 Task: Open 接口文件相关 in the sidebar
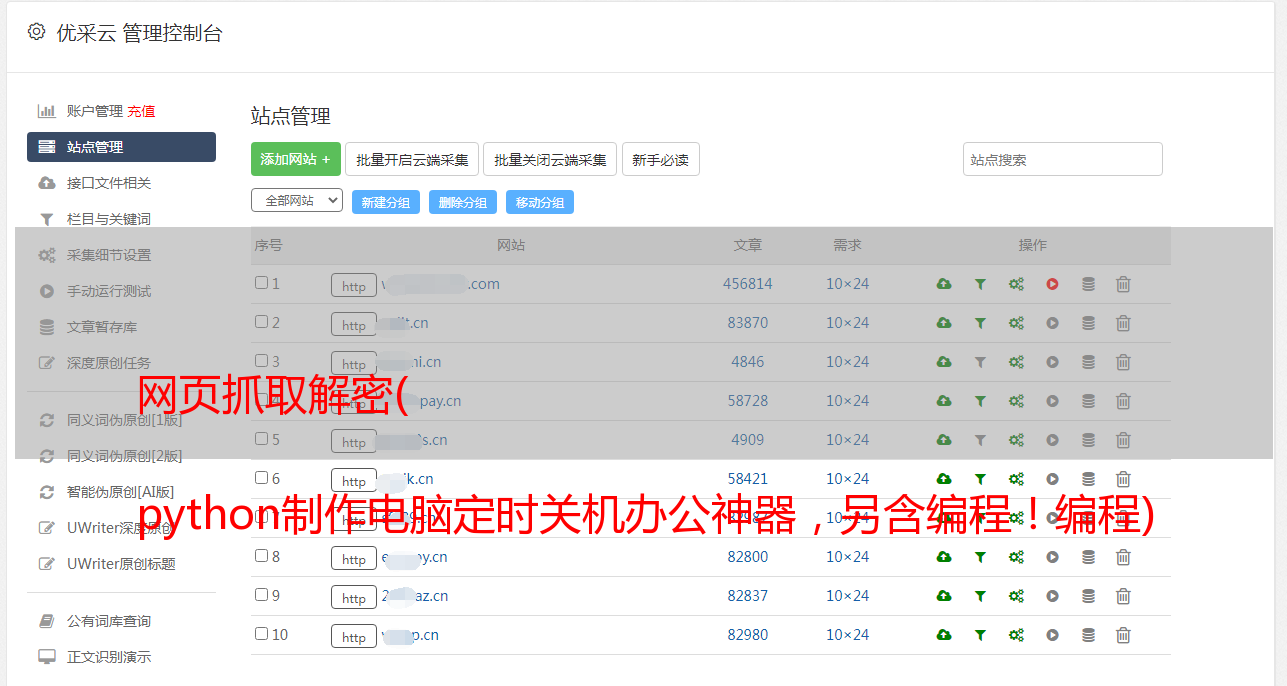108,183
